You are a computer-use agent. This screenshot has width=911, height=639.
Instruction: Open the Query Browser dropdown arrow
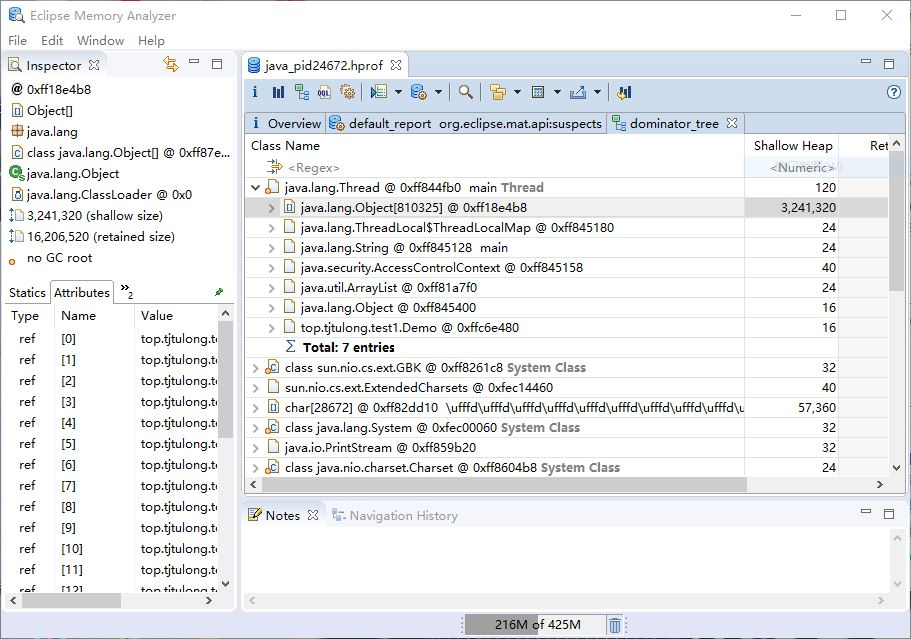[398, 92]
